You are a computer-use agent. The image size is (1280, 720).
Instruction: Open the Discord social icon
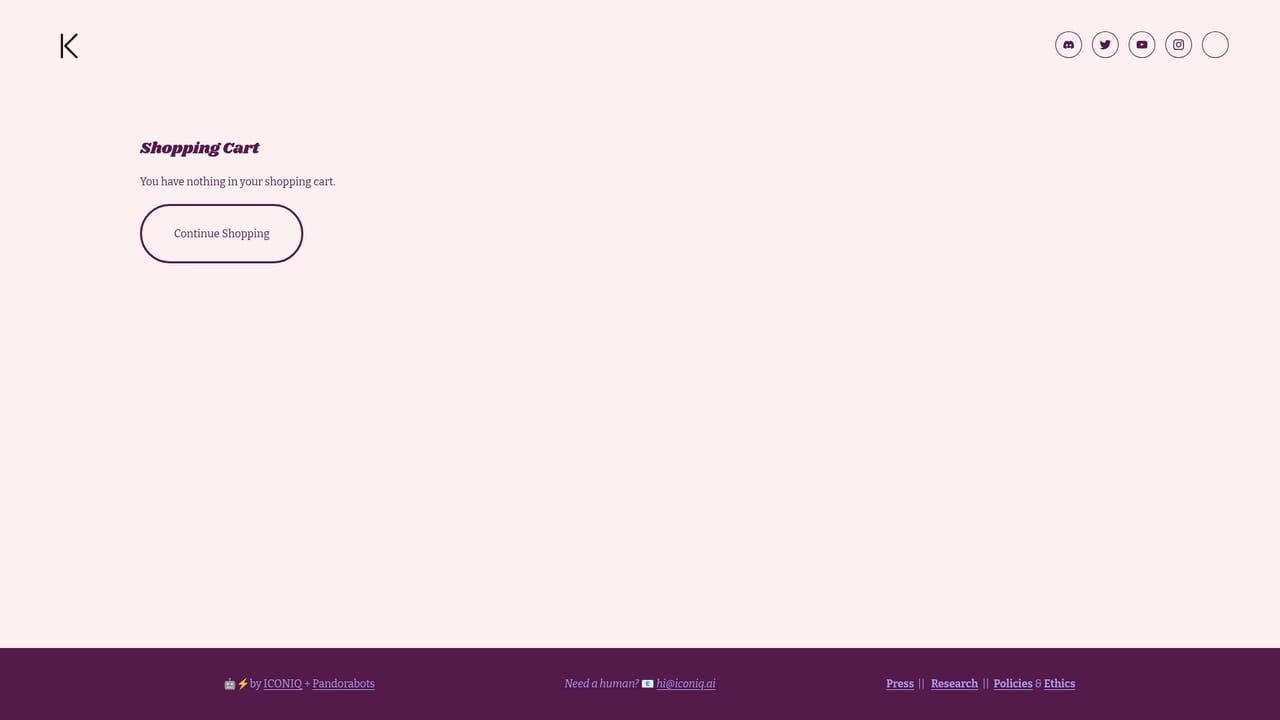1068,45
